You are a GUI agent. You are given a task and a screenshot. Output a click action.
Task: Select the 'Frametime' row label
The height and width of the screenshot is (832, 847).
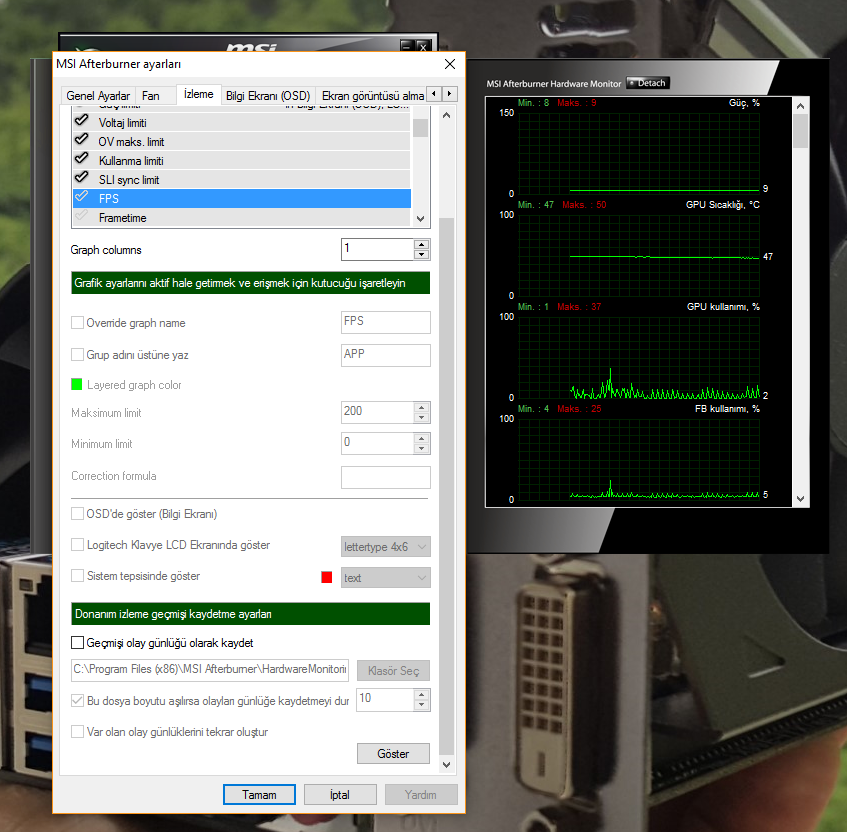(x=123, y=218)
